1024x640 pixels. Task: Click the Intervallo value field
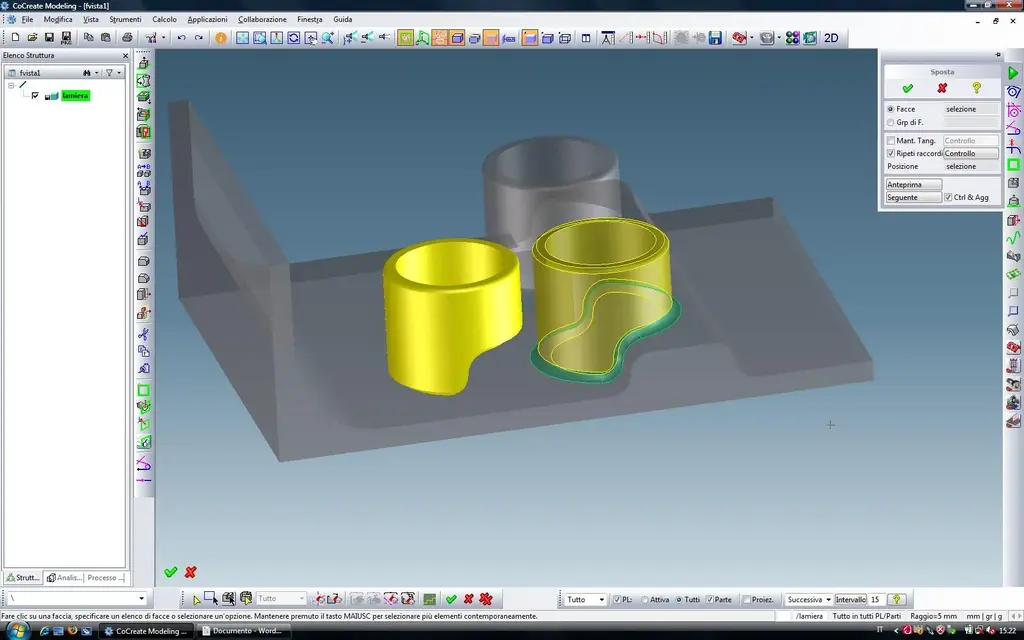click(876, 600)
